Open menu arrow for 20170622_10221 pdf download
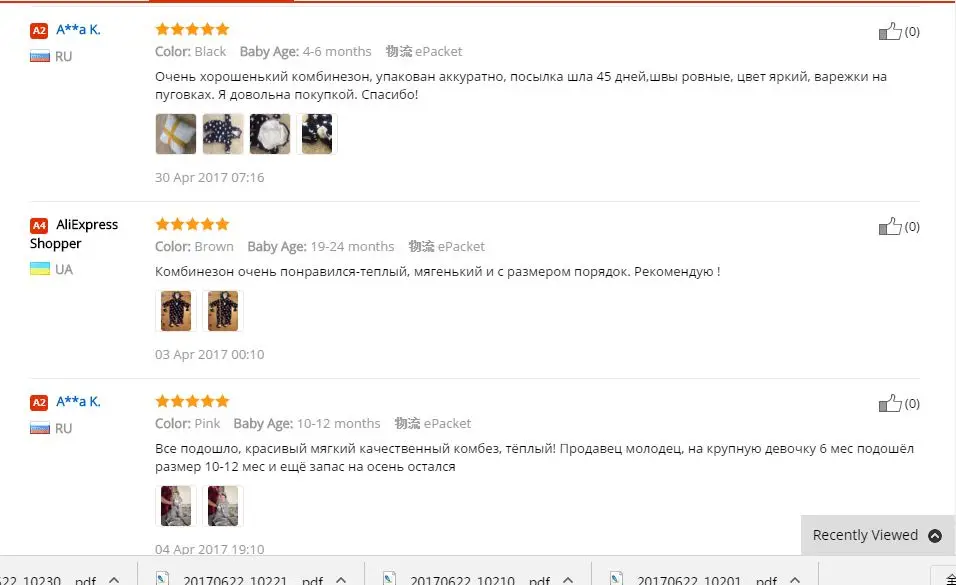956x585 pixels. click(x=341, y=580)
